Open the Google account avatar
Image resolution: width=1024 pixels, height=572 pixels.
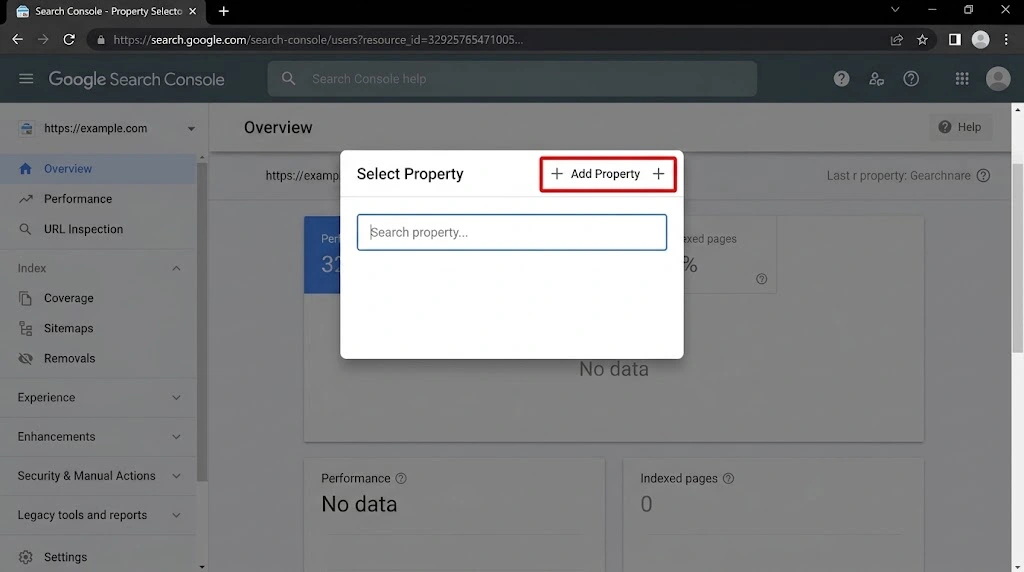(x=998, y=78)
